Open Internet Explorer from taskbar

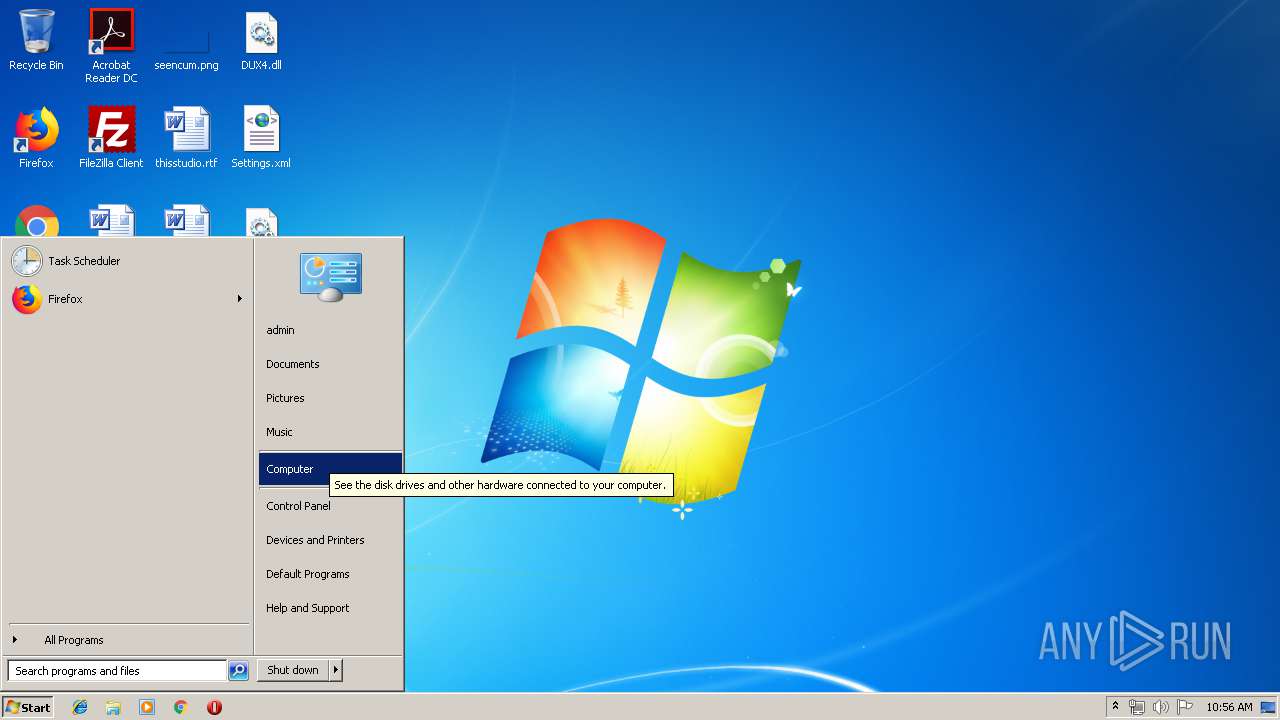[x=80, y=707]
